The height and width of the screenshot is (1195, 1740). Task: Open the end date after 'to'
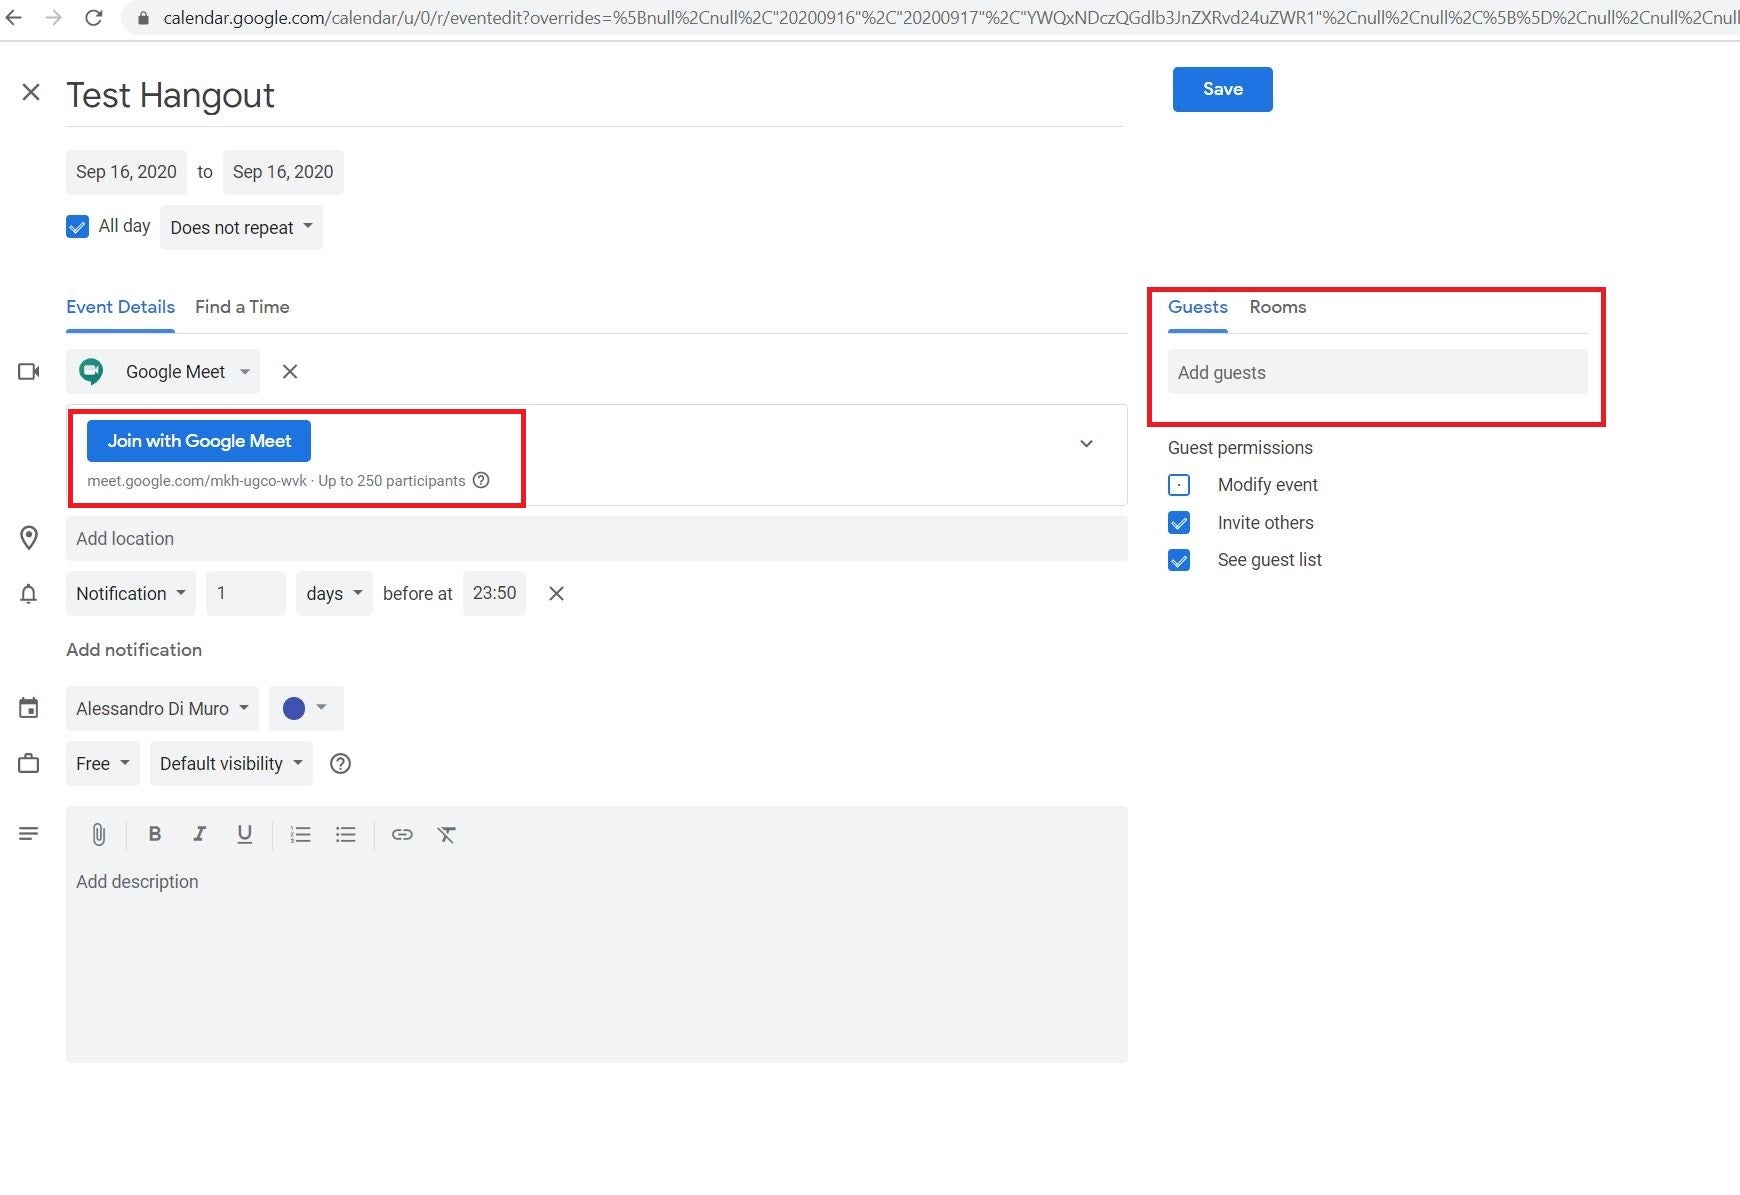click(x=283, y=172)
